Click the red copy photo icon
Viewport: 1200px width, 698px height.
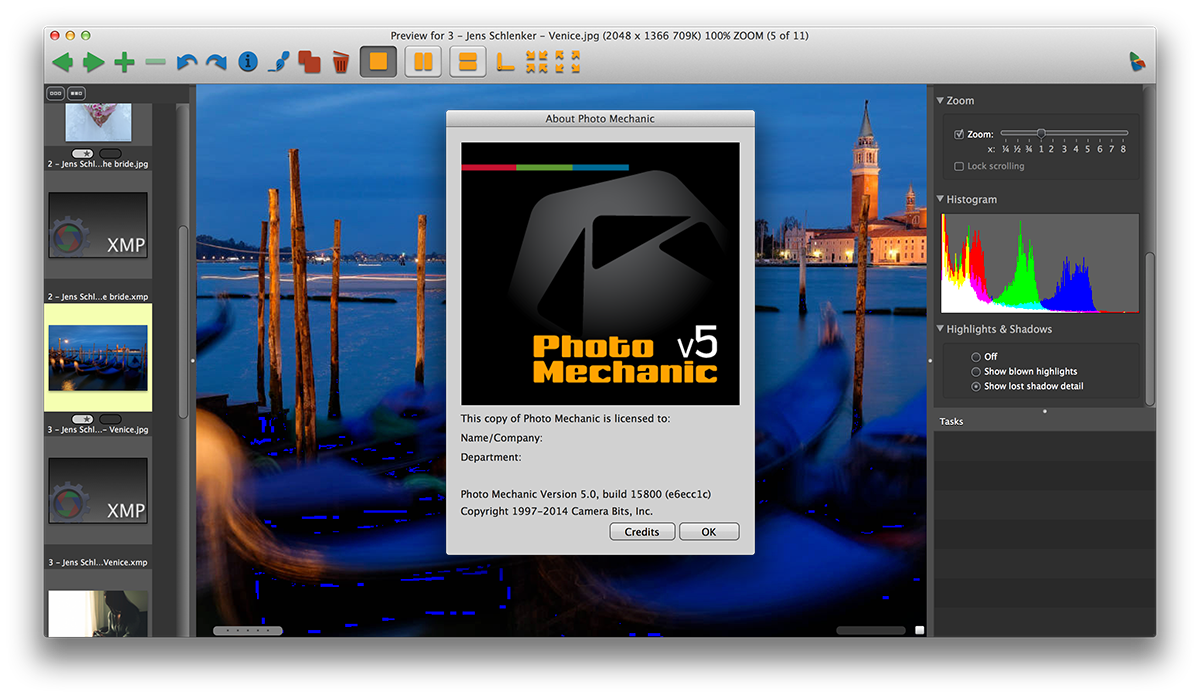tap(310, 63)
